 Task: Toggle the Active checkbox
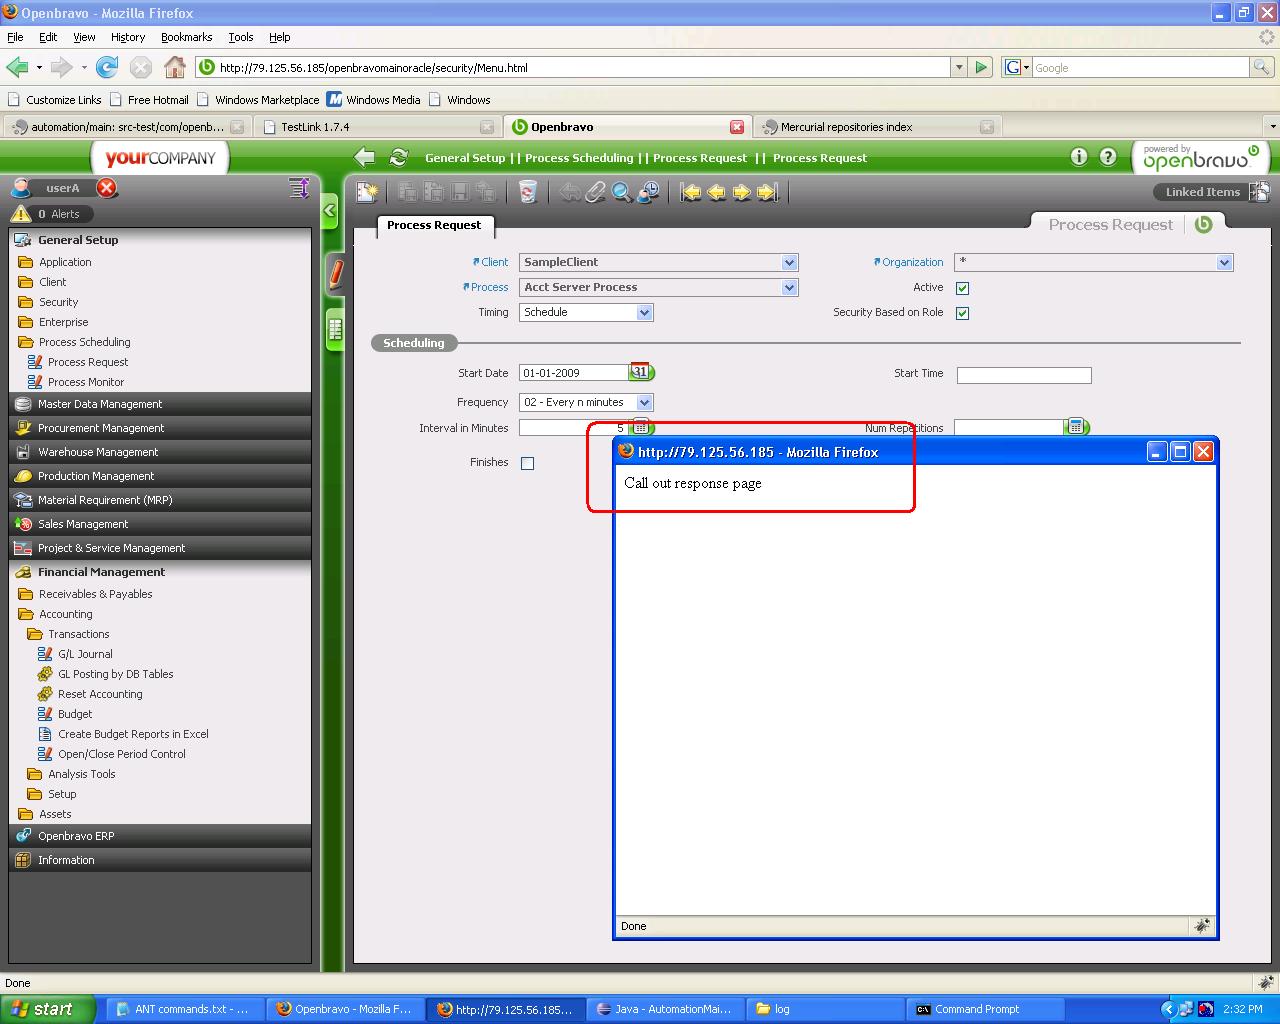tap(962, 288)
